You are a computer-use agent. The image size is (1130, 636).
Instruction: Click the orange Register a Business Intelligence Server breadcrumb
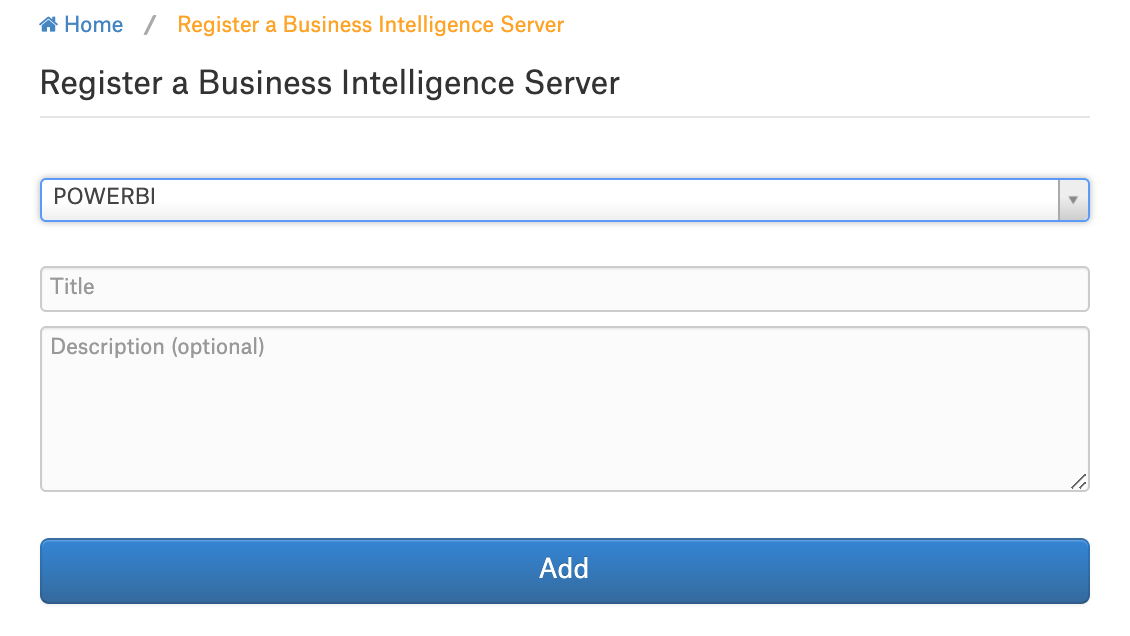pyautogui.click(x=370, y=24)
